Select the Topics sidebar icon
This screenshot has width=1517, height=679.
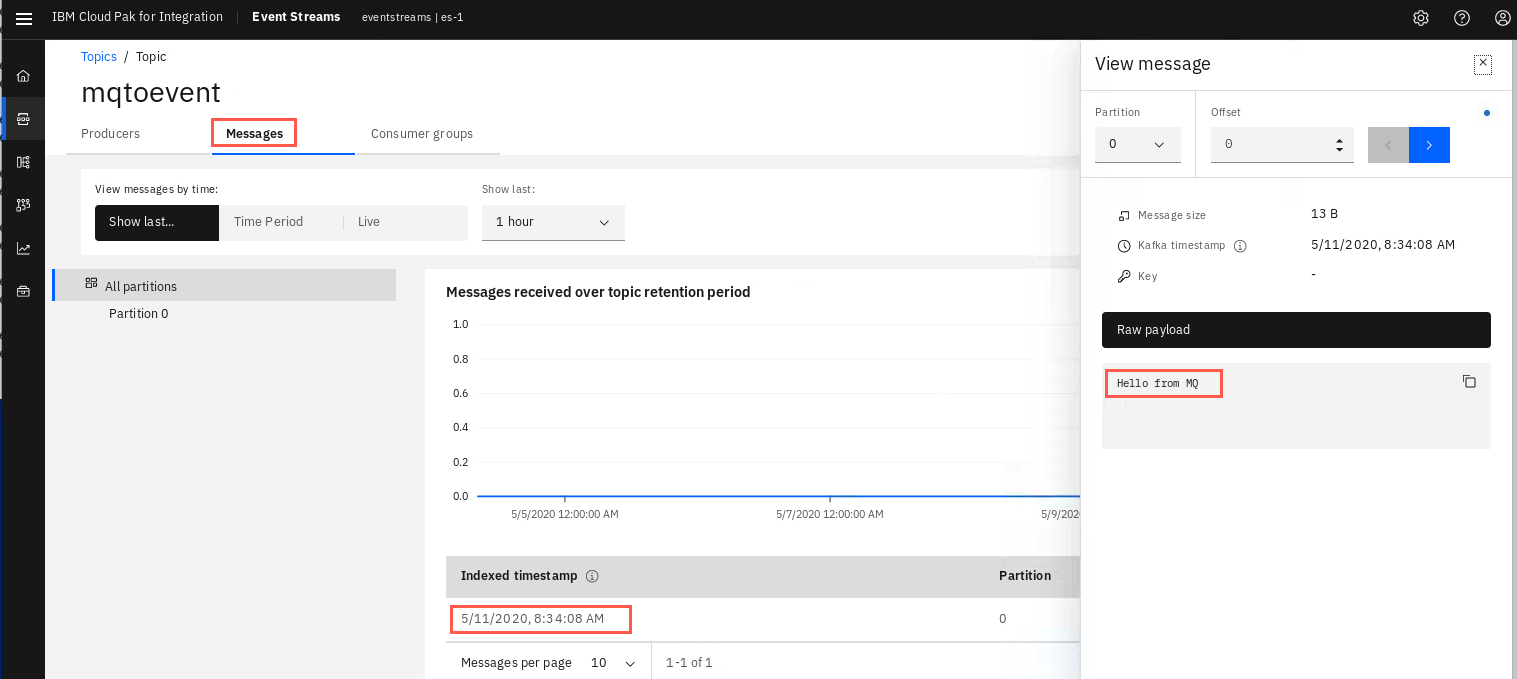[x=23, y=119]
